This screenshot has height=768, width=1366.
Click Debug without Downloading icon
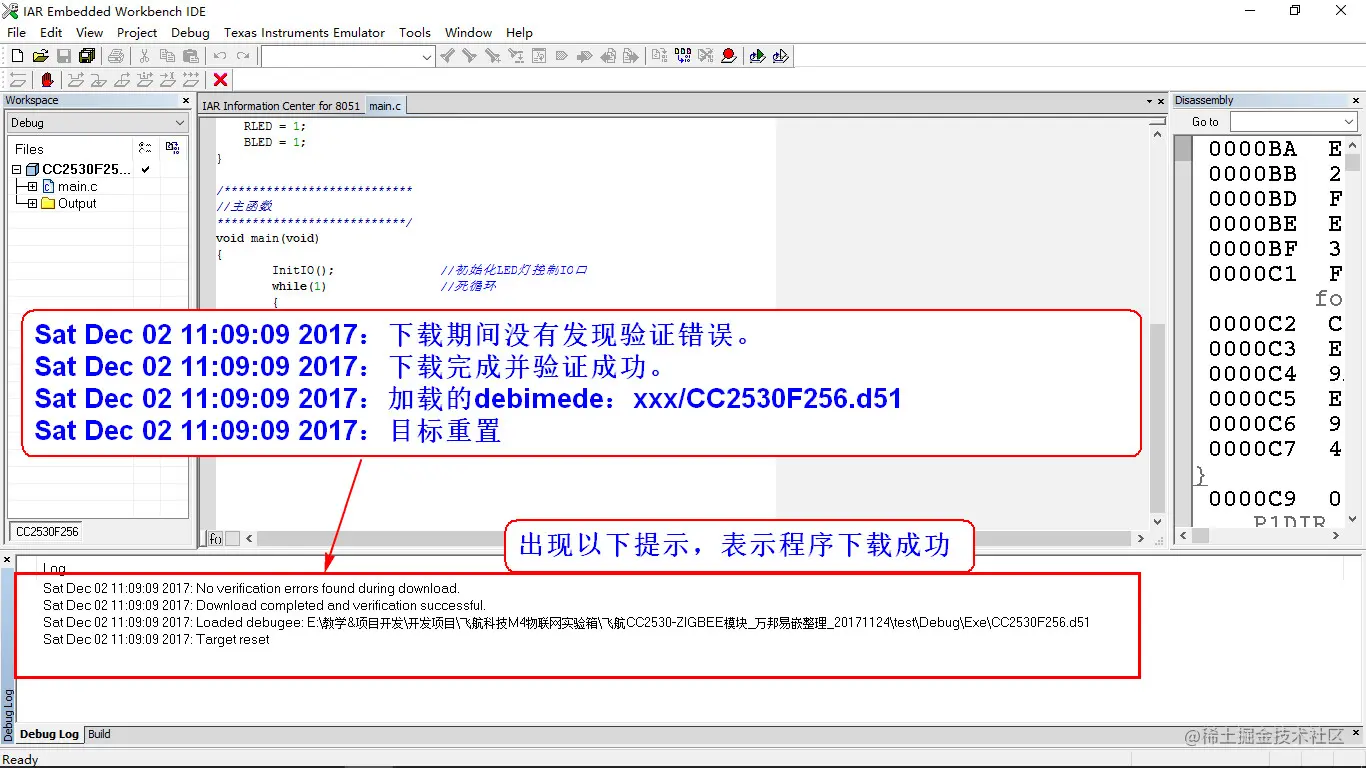click(780, 56)
